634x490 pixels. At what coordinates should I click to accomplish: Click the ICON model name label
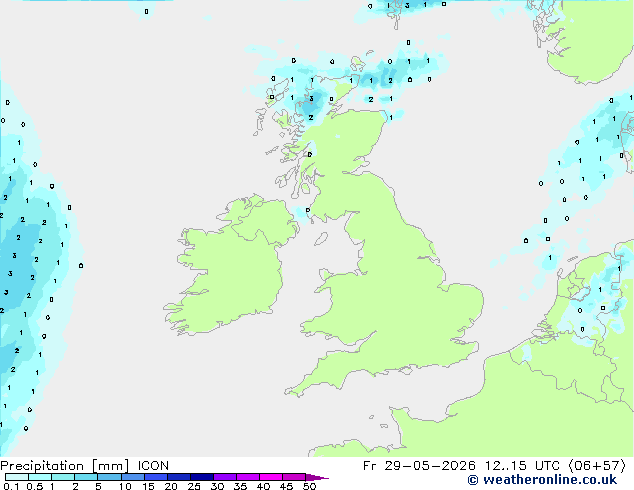coord(153,466)
